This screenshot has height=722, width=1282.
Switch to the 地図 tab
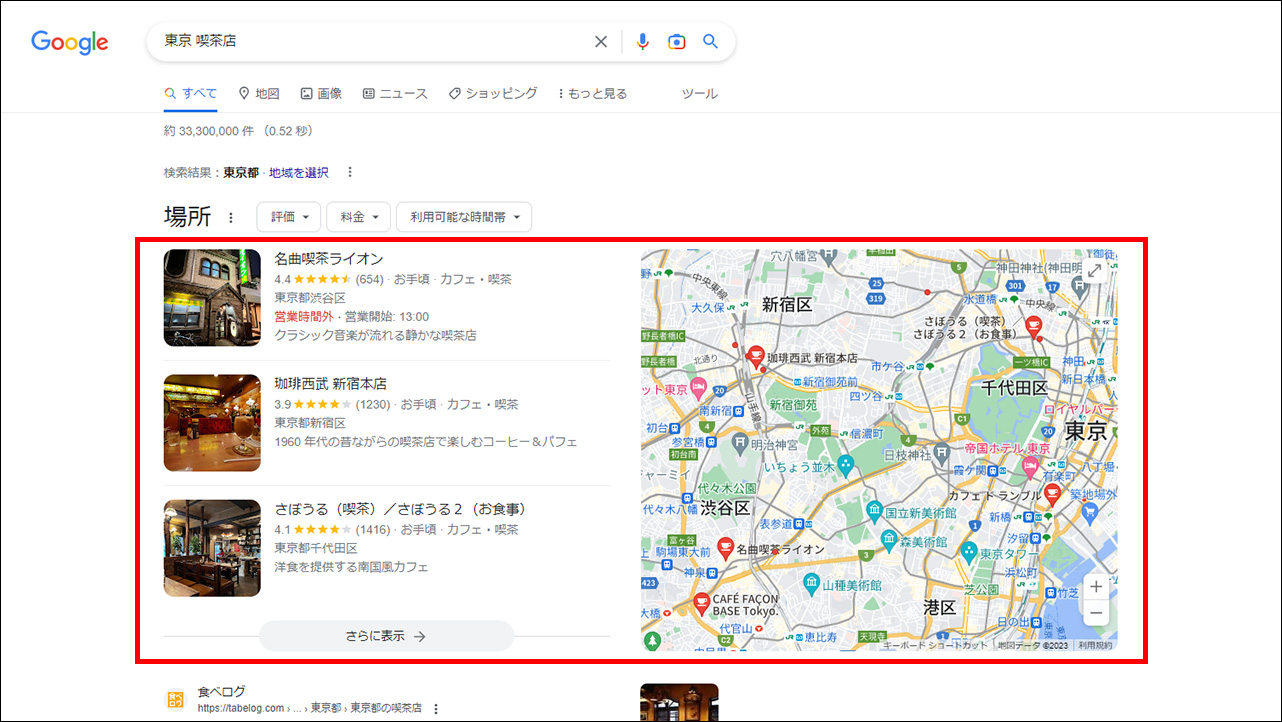tap(259, 93)
